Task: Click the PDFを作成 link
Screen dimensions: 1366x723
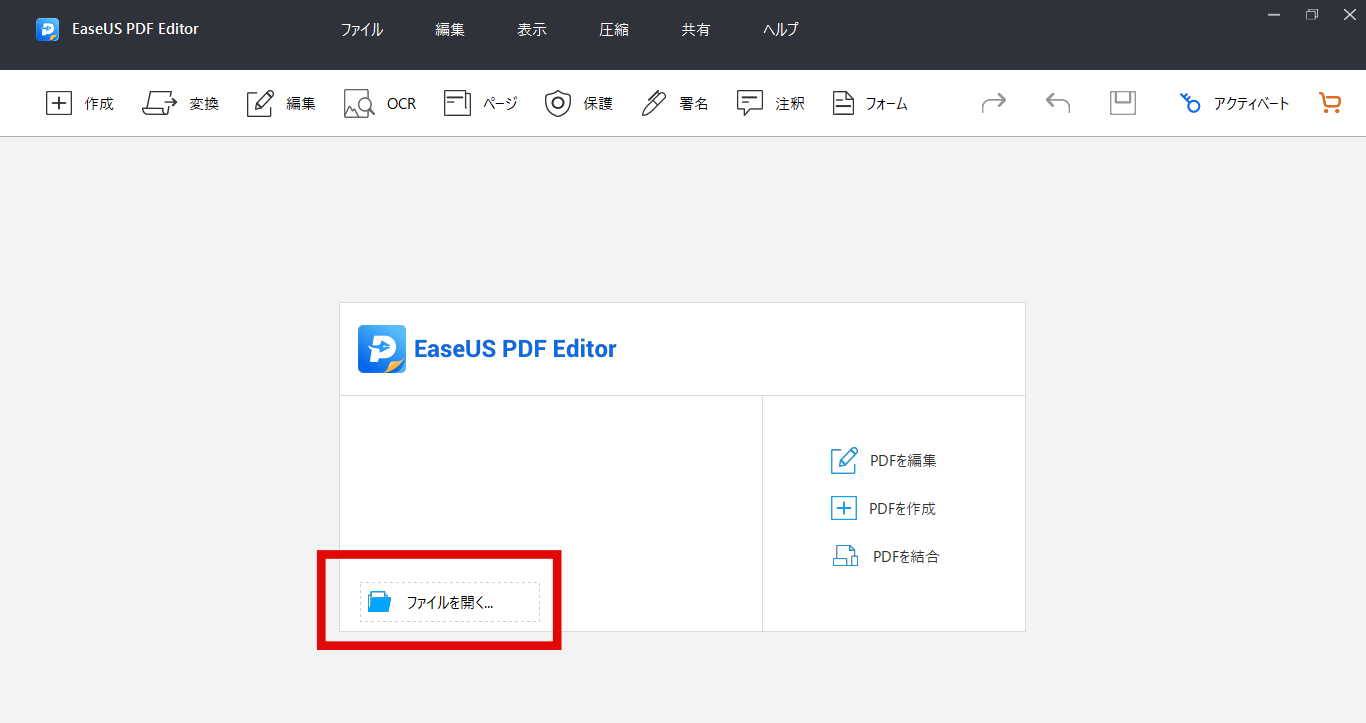Action: pyautogui.click(x=902, y=509)
